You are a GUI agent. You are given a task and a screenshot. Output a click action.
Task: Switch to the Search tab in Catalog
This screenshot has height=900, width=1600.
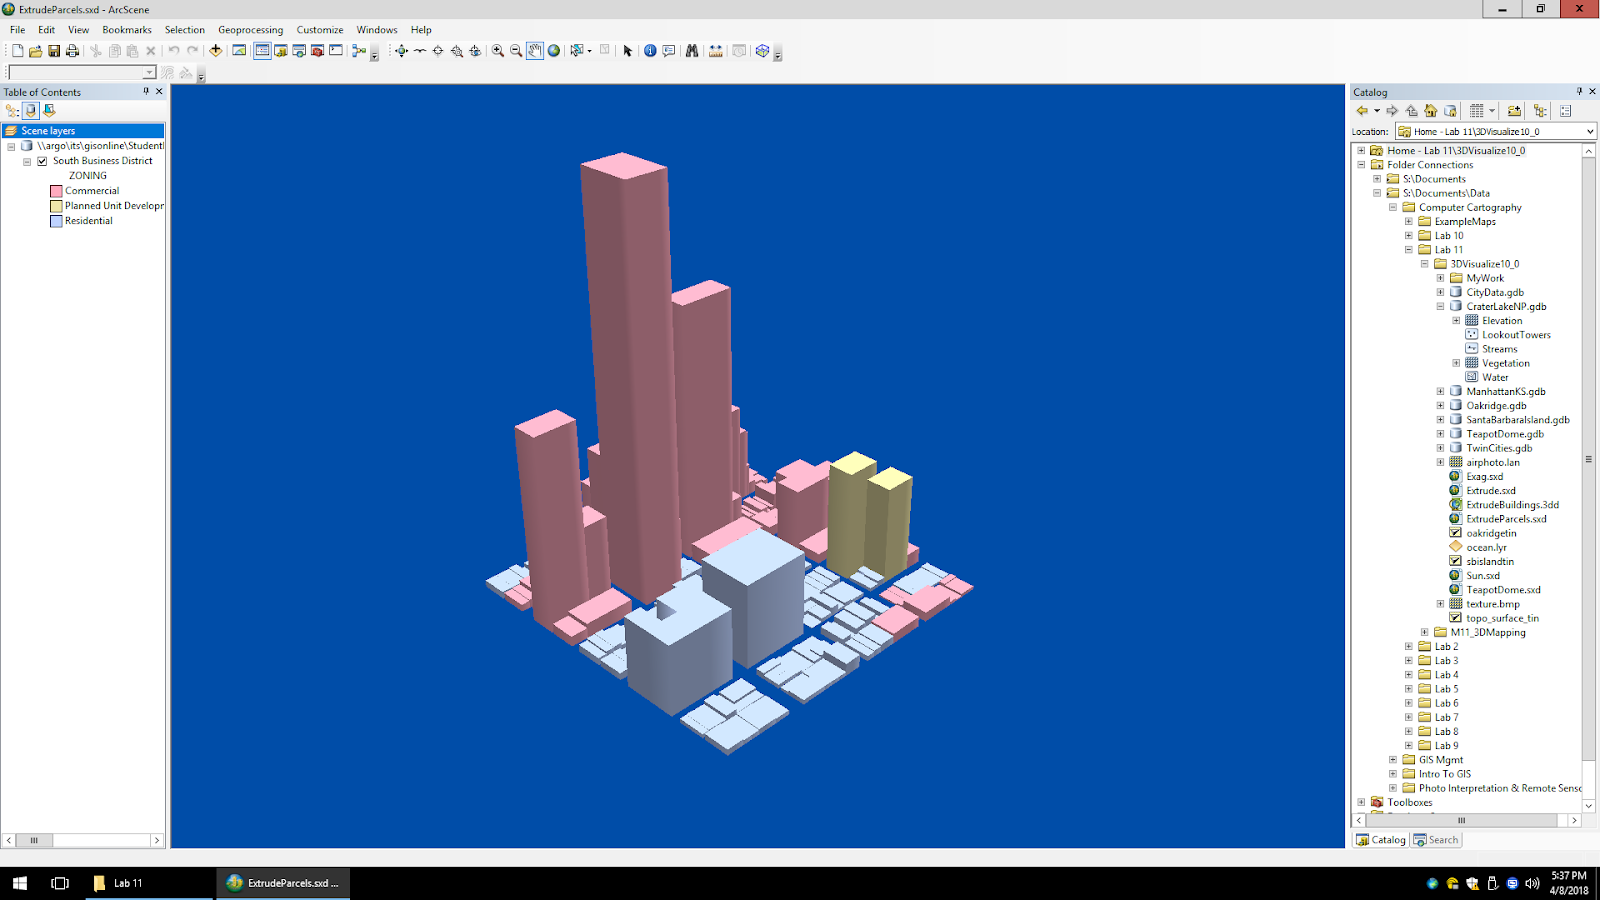[1436, 840]
